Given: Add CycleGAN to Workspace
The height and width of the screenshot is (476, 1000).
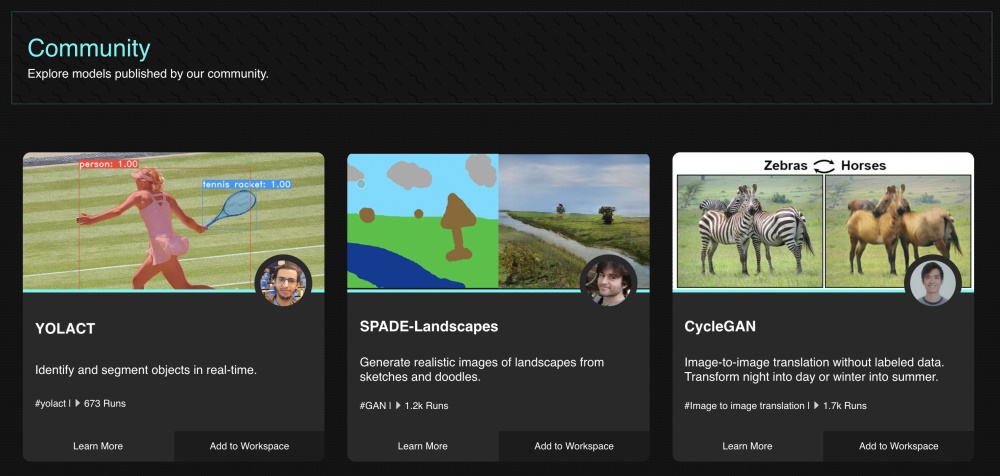Looking at the screenshot, I should click(x=898, y=446).
